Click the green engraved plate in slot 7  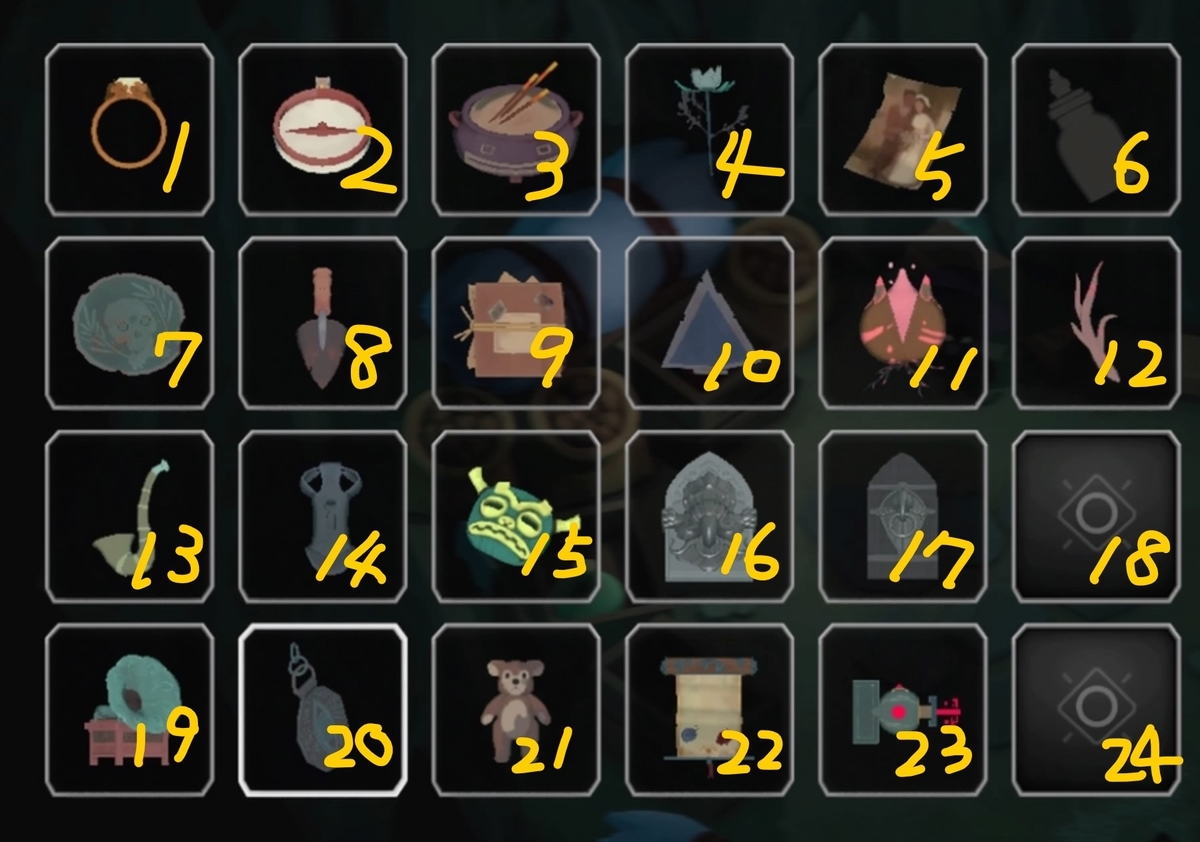click(x=130, y=323)
